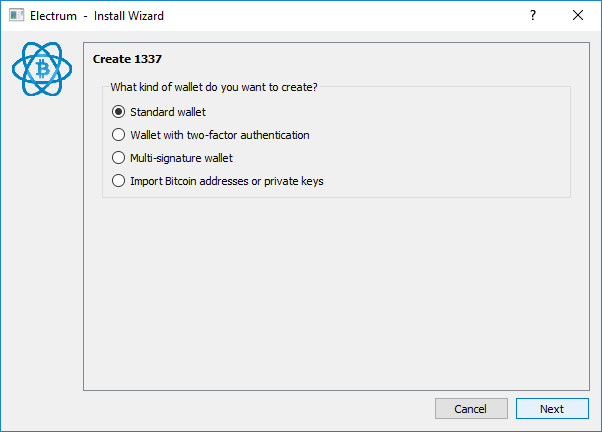Select the Multi-signature wallet radio button
This screenshot has height=432, width=602.
point(118,158)
